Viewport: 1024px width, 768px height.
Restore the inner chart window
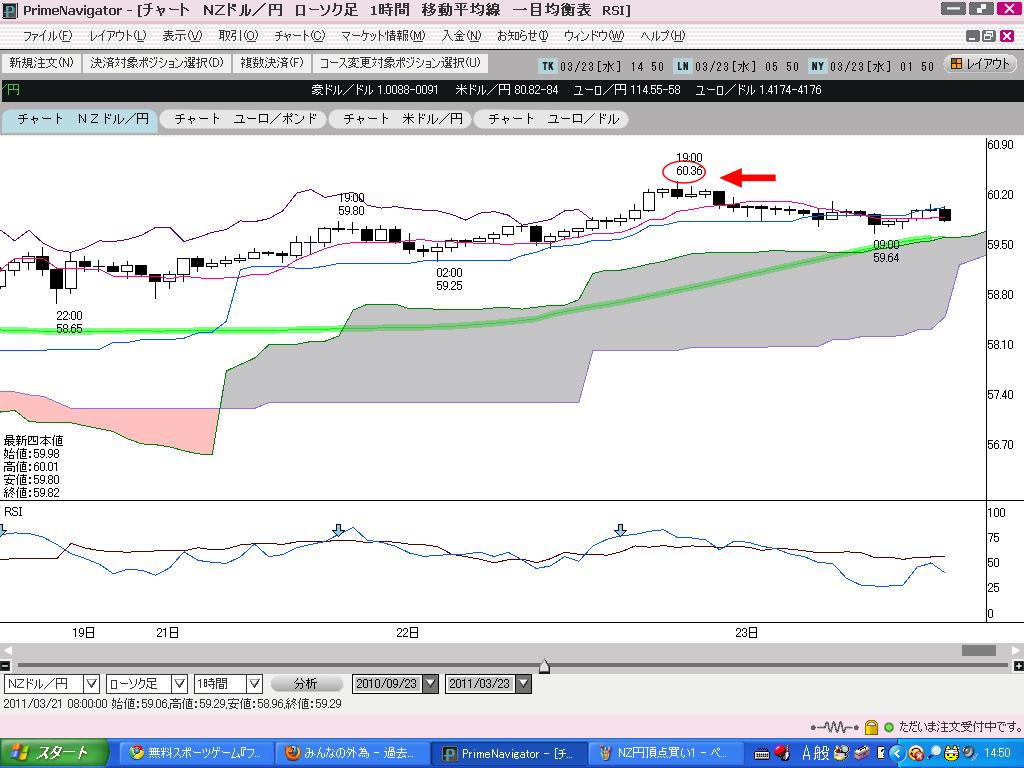[x=988, y=36]
